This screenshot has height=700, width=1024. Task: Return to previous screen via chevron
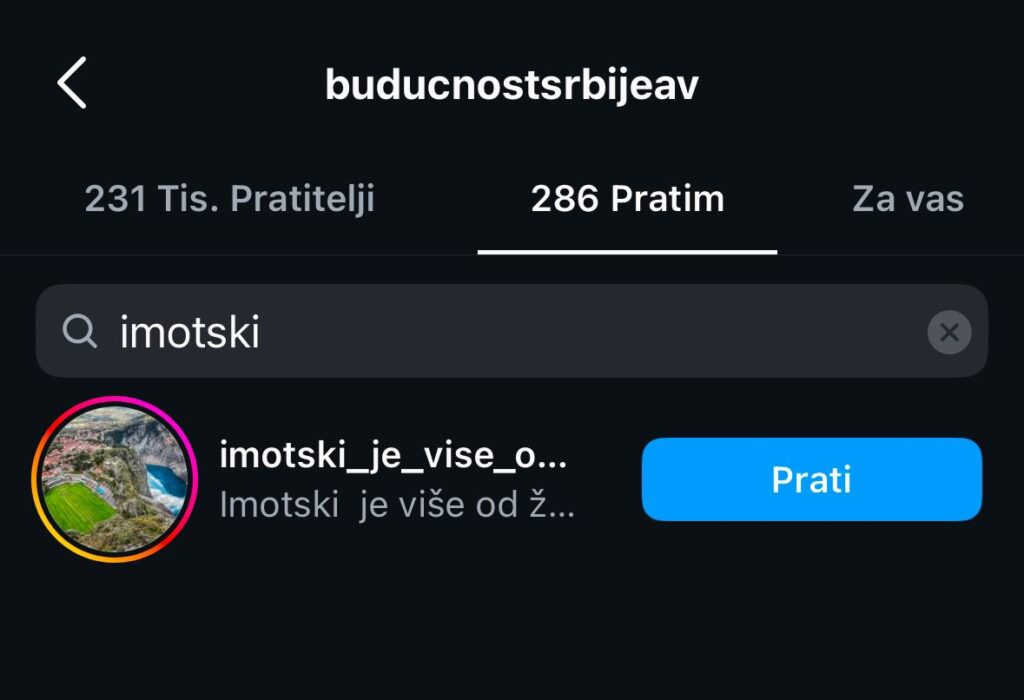click(72, 82)
